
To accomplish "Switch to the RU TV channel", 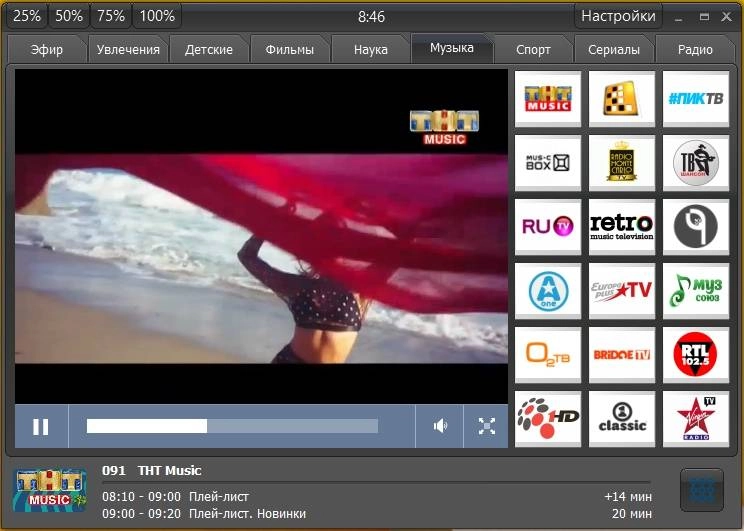I will [x=548, y=227].
